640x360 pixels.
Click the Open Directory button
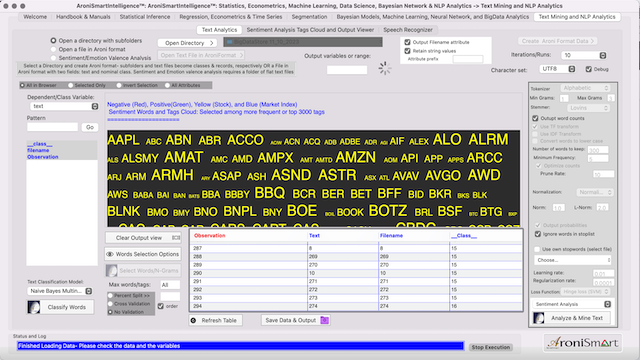pos(188,43)
